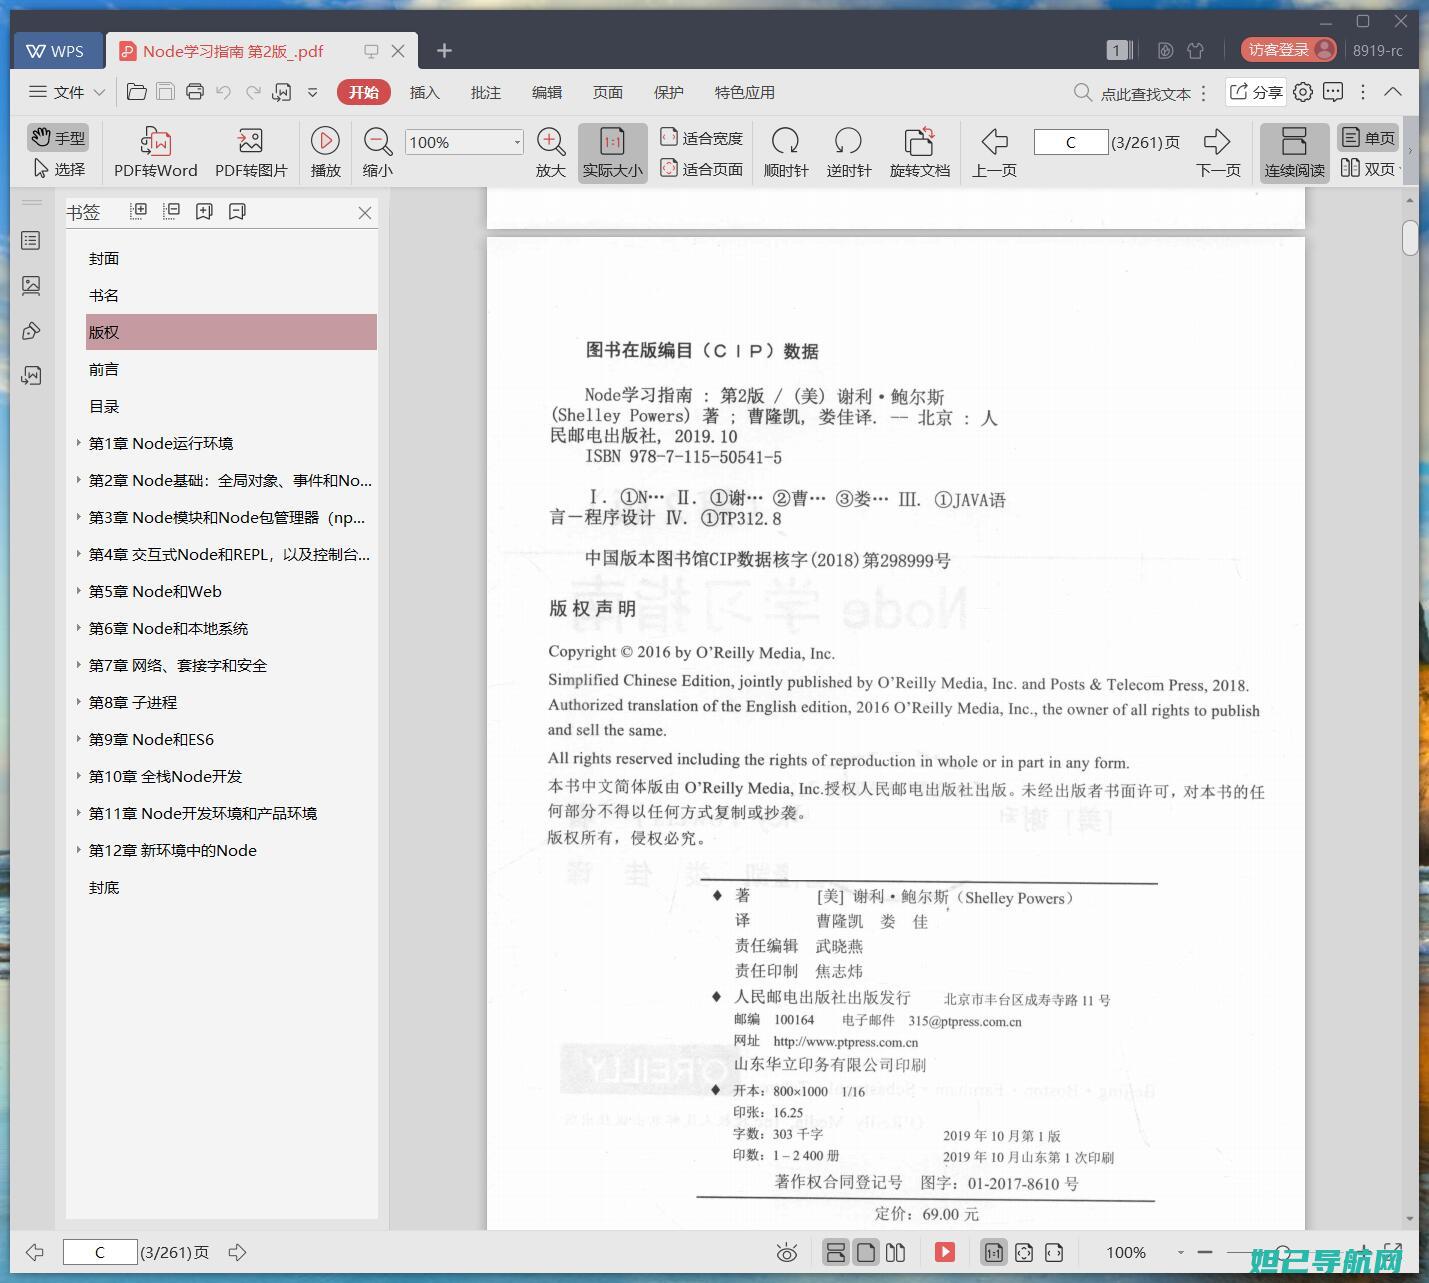Screen dimensions: 1429x1283
Task: Click 访客登录 guest login button
Action: [x=1289, y=50]
